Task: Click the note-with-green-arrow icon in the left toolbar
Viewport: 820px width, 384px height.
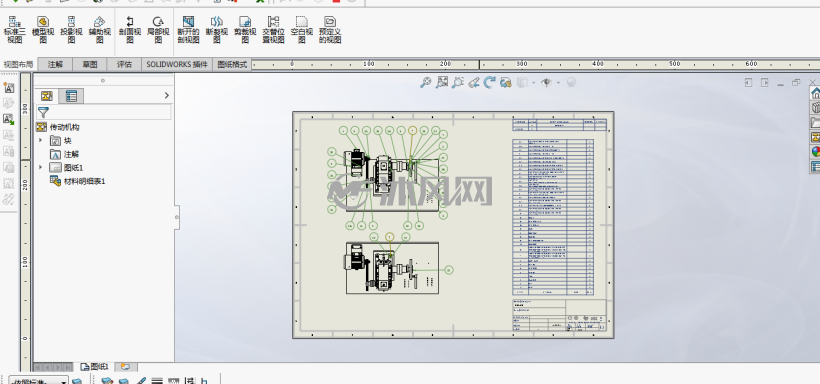Action: (9, 119)
